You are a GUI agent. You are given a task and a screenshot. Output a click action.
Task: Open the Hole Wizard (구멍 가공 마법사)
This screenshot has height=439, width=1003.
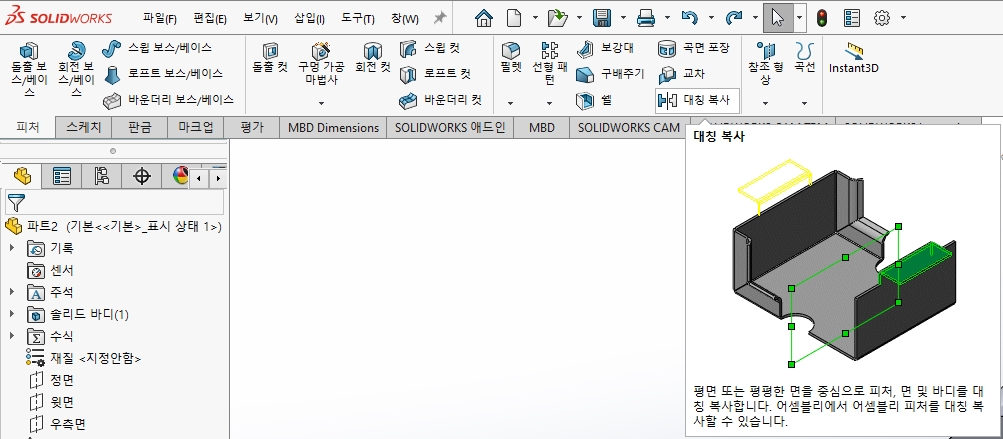pos(321,63)
